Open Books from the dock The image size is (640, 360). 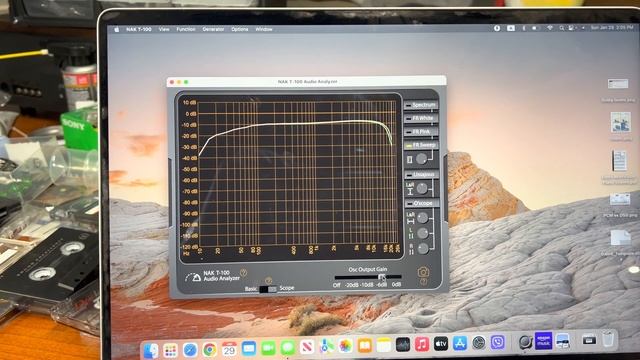coord(364,346)
